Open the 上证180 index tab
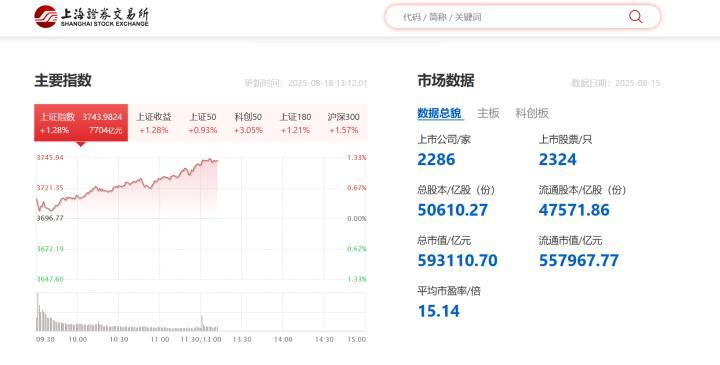Image resolution: width=720 pixels, height=365 pixels. point(296,123)
